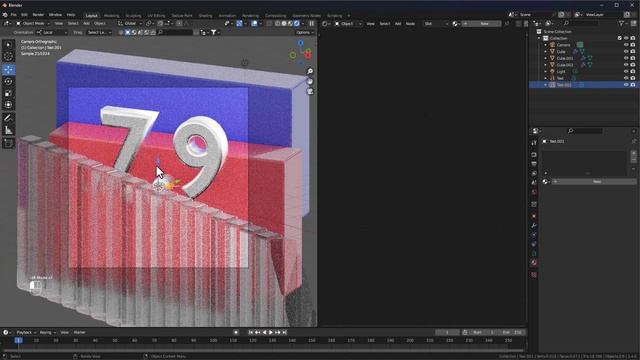This screenshot has height=360, width=640.
Task: Open the Output properties tab
Action: (x=534, y=164)
